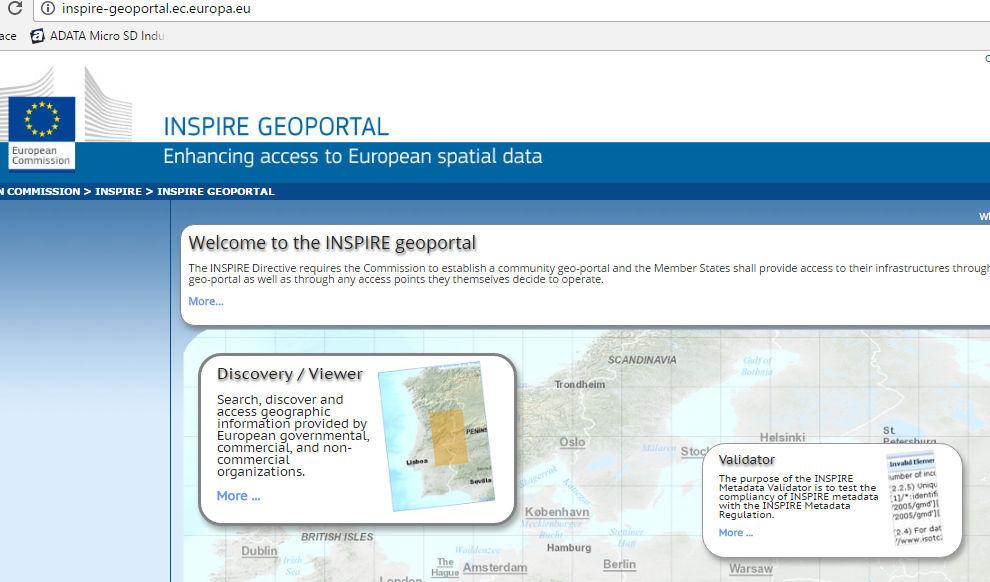Click Berlin label on the map
This screenshot has width=990, height=582.
coord(619,564)
